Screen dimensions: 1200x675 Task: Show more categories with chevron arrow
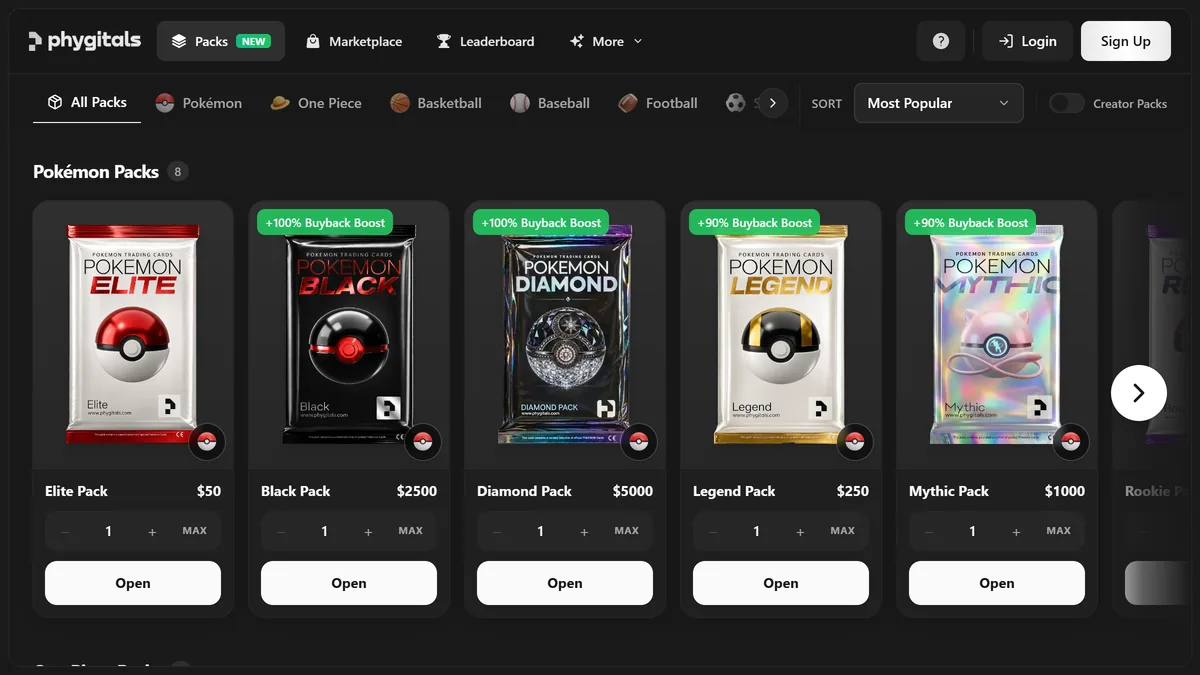coord(772,103)
